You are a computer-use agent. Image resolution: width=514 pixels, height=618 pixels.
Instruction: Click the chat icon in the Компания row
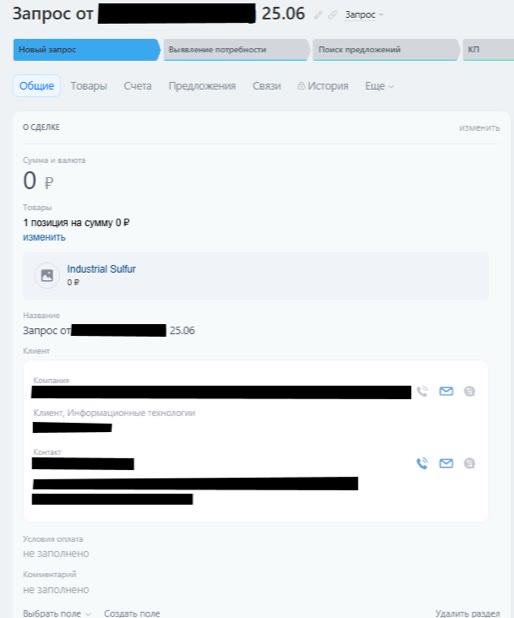click(469, 391)
